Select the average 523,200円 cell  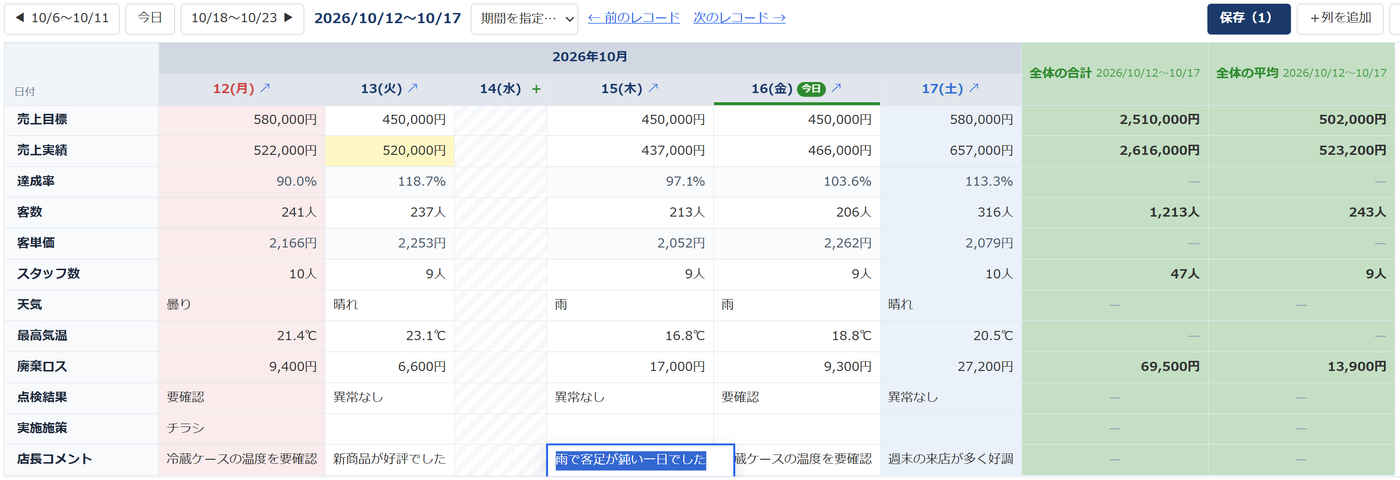1302,151
